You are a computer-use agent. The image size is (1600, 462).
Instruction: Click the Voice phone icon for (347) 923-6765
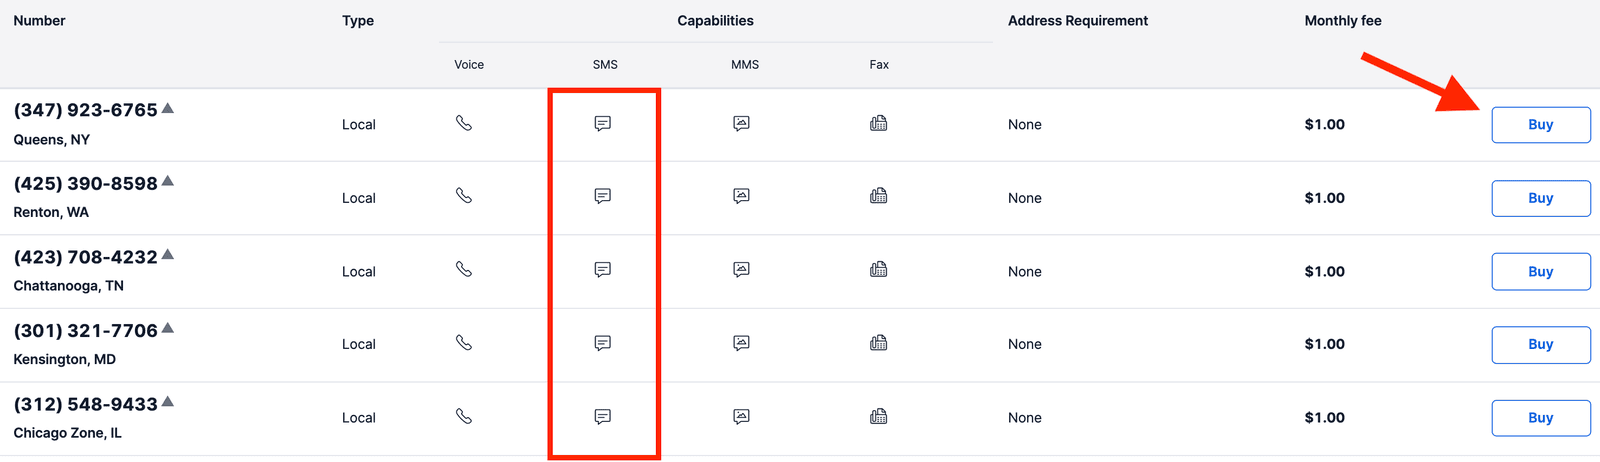point(464,123)
